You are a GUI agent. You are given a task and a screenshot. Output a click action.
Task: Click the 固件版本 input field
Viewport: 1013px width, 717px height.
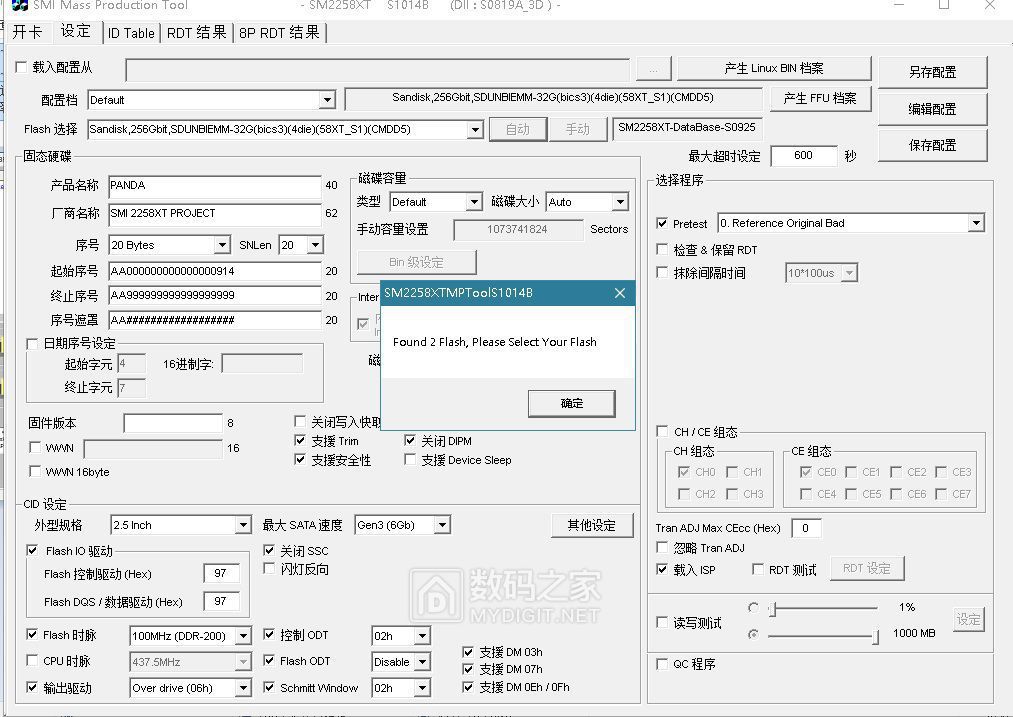(x=173, y=423)
